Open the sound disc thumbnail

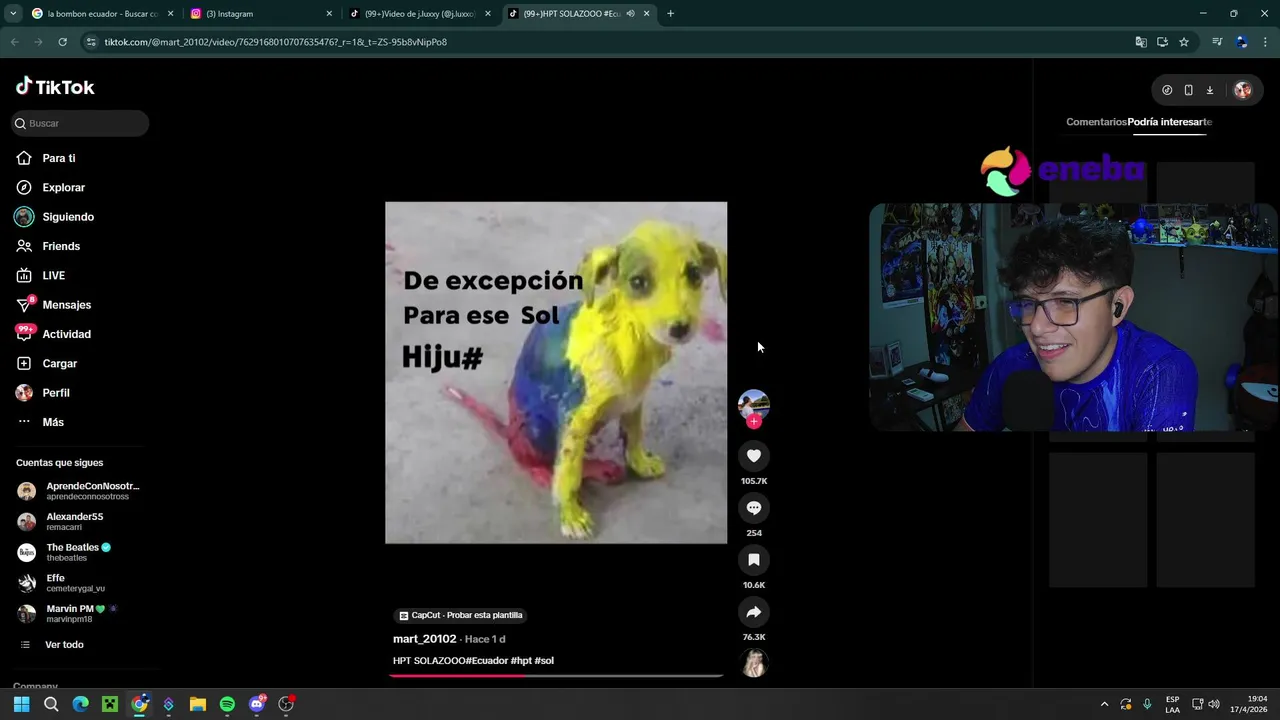[x=754, y=663]
